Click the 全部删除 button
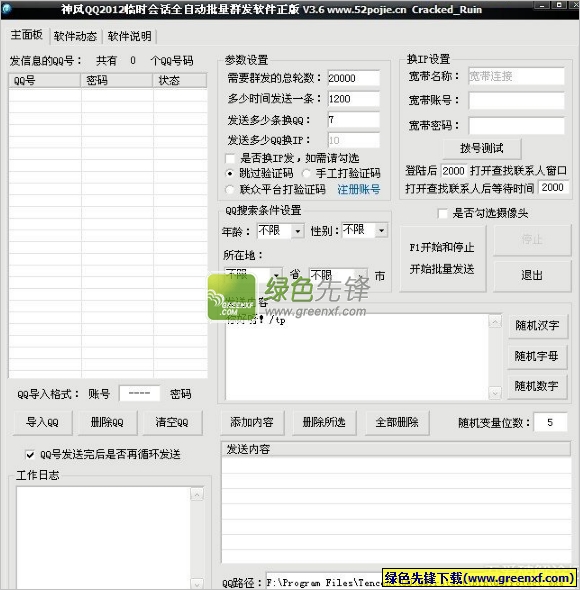Viewport: 580px width, 590px height. [397, 423]
